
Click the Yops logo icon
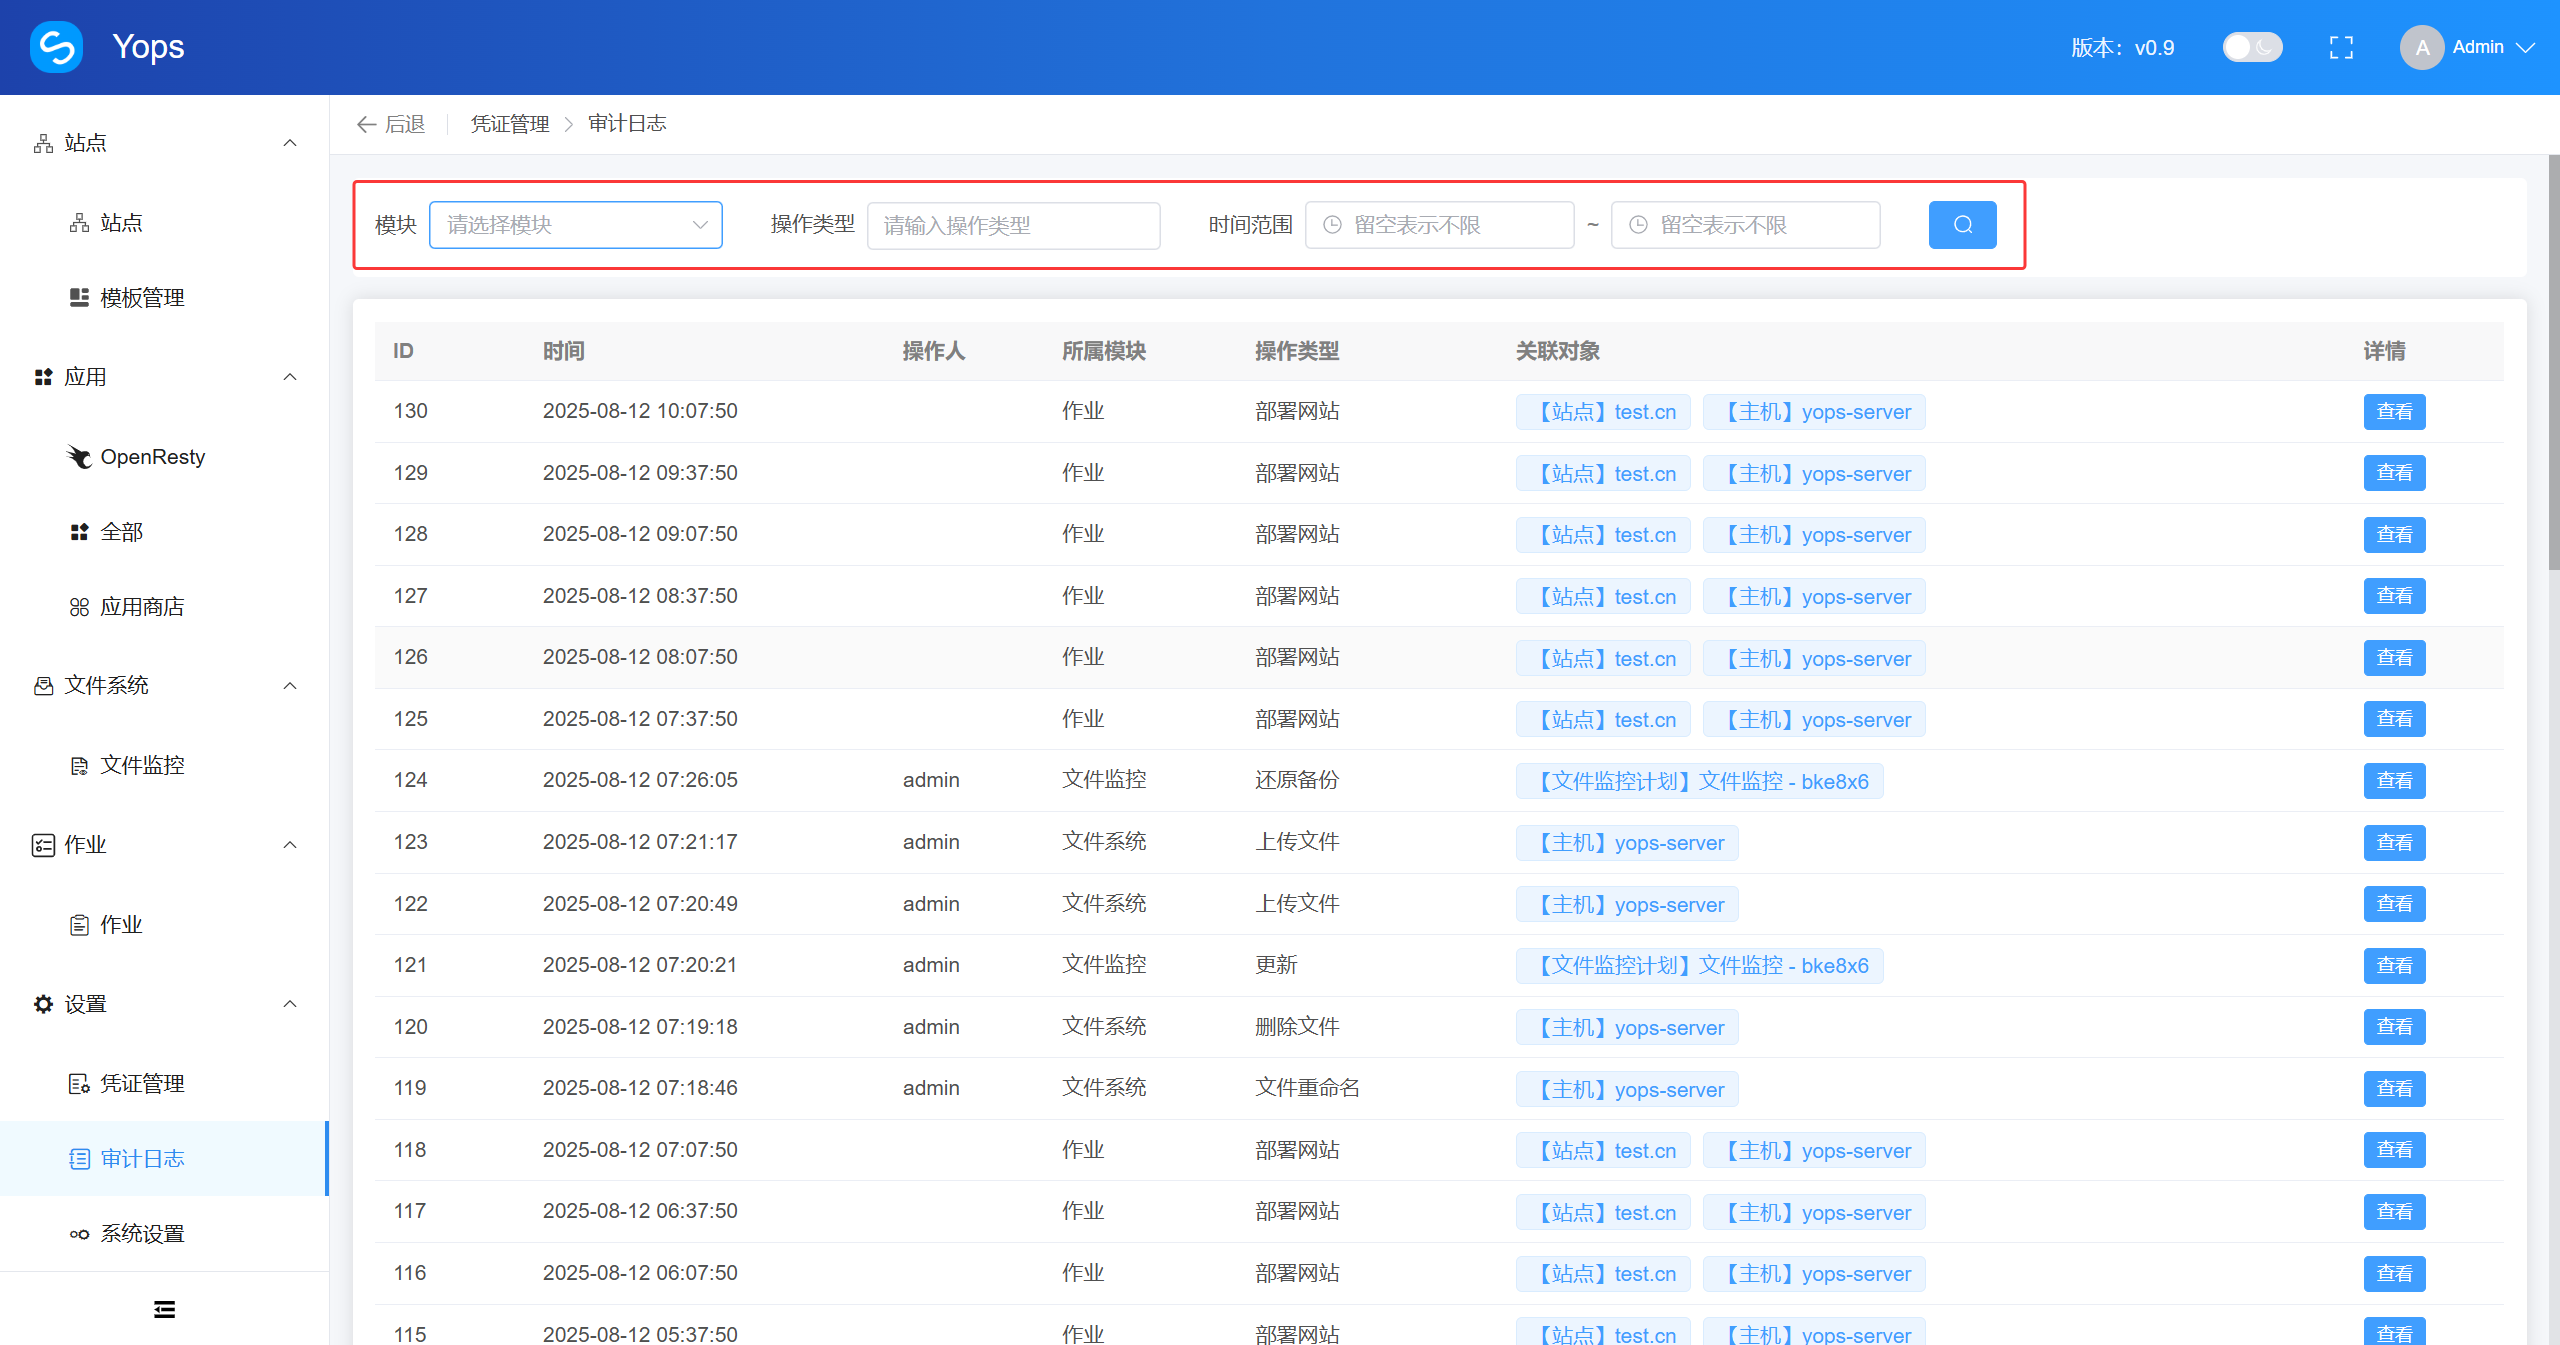(x=56, y=47)
